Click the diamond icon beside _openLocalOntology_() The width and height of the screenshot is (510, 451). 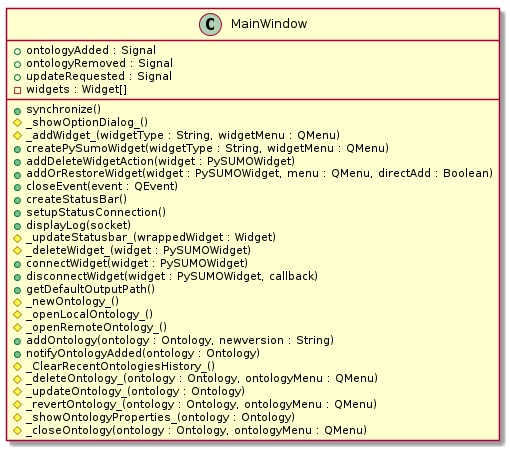(x=17, y=315)
